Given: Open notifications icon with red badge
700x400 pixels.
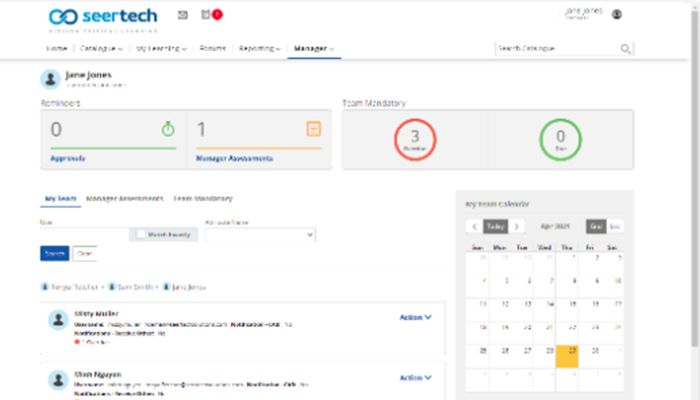Looking at the screenshot, I should 208,15.
